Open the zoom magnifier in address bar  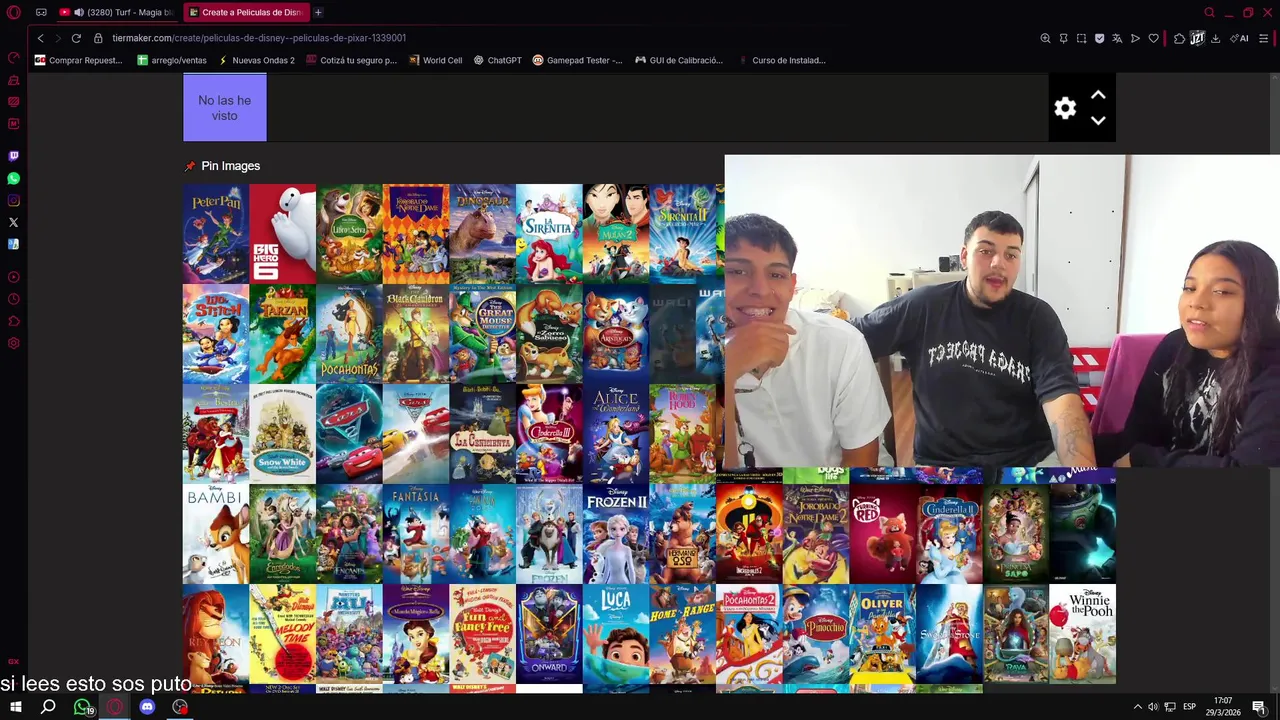click(1045, 38)
